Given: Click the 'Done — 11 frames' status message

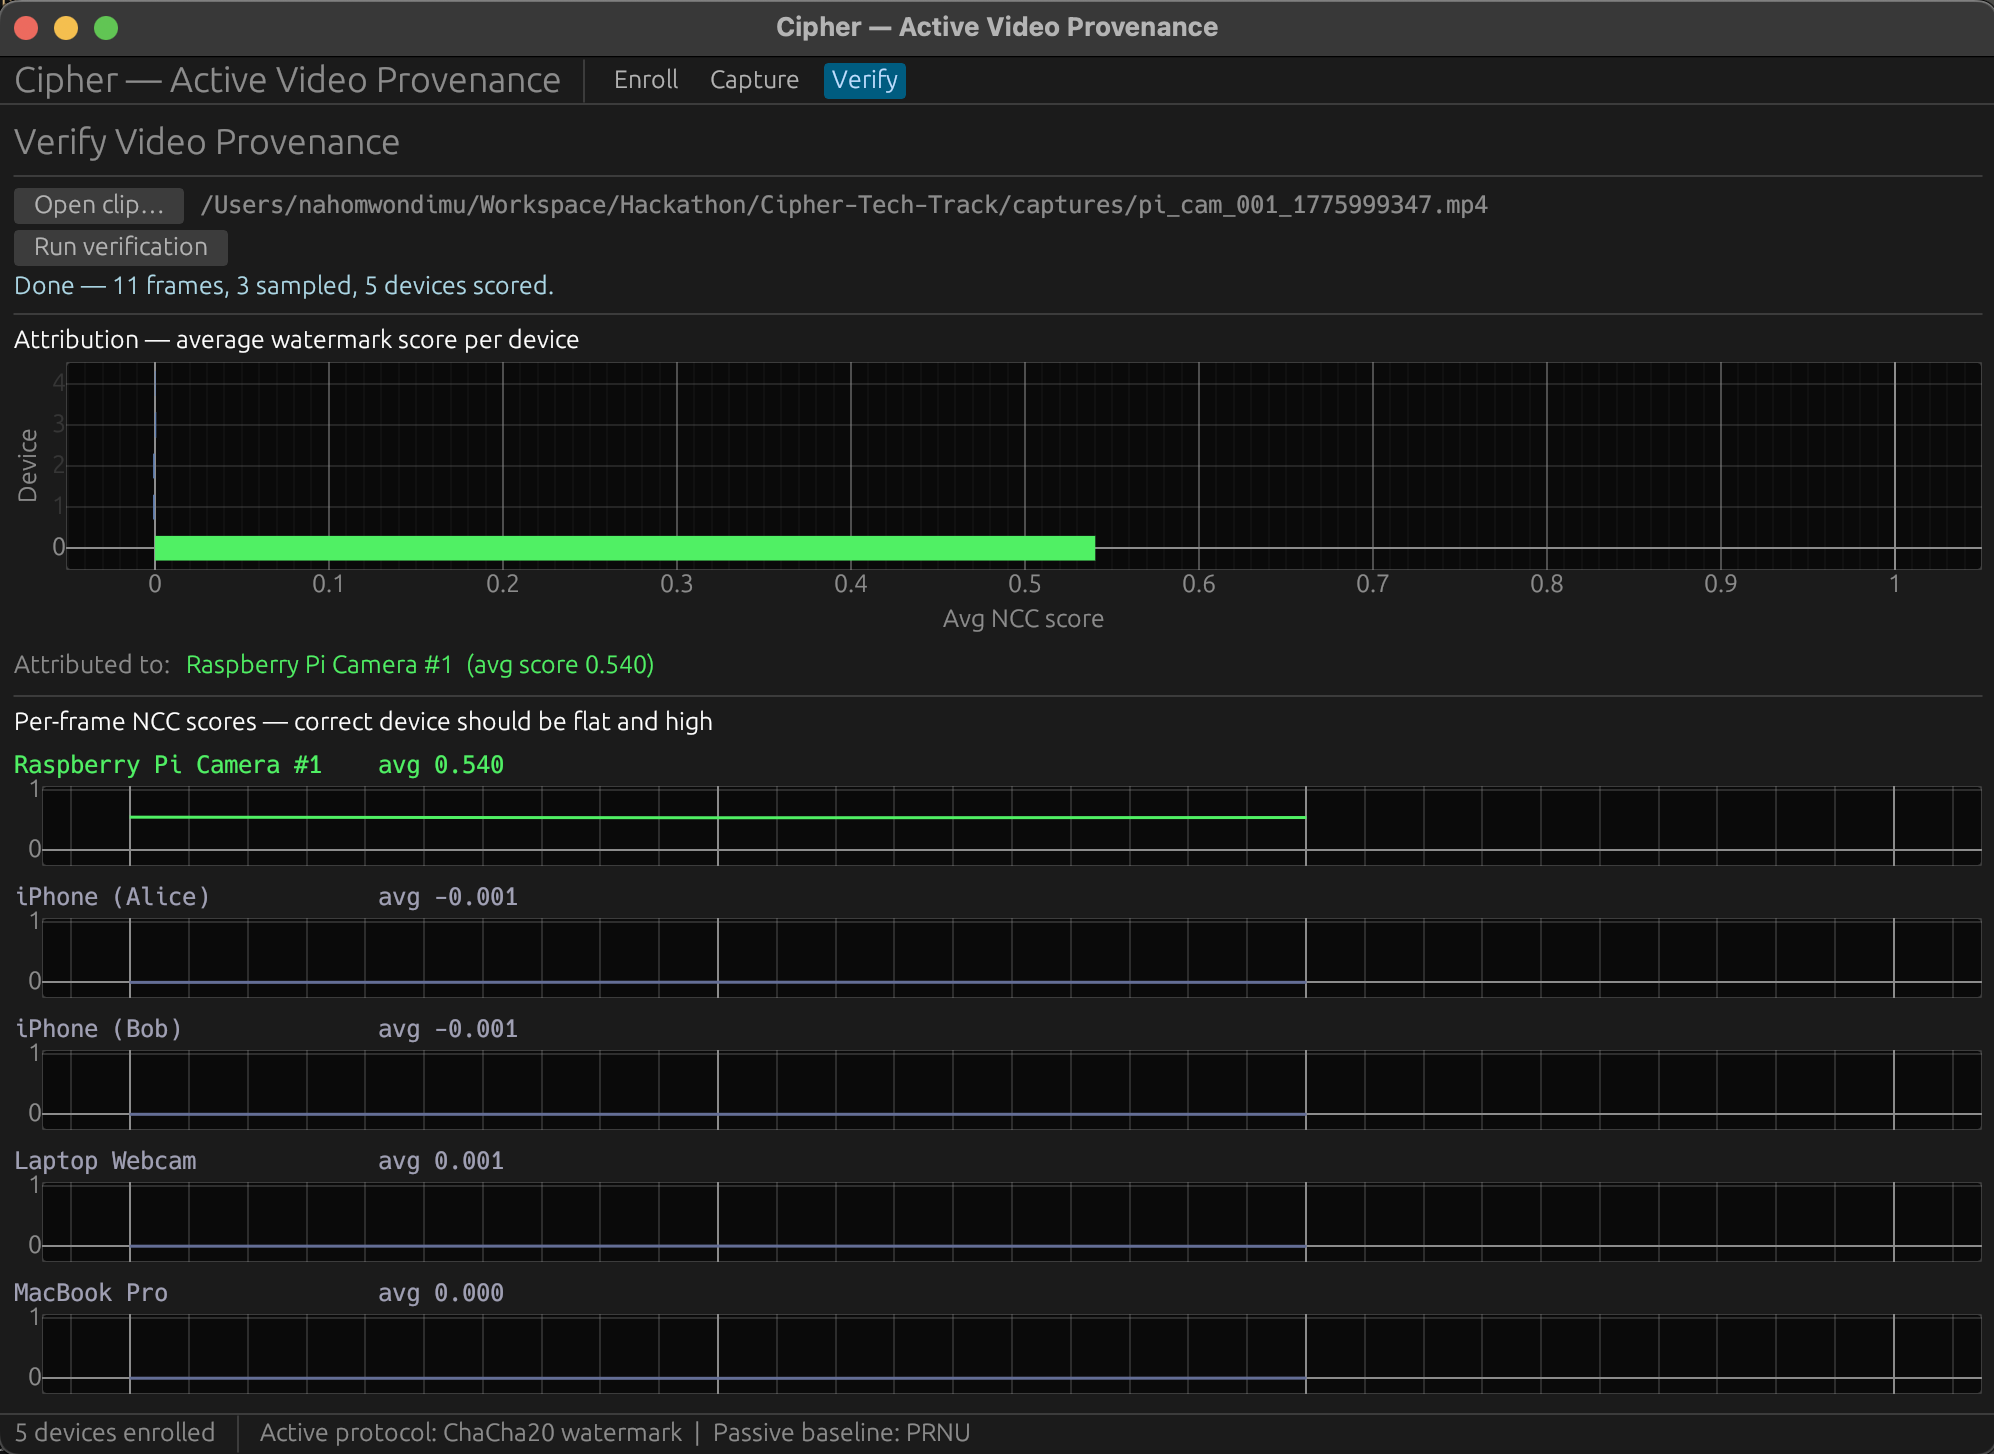Looking at the screenshot, I should pos(283,286).
